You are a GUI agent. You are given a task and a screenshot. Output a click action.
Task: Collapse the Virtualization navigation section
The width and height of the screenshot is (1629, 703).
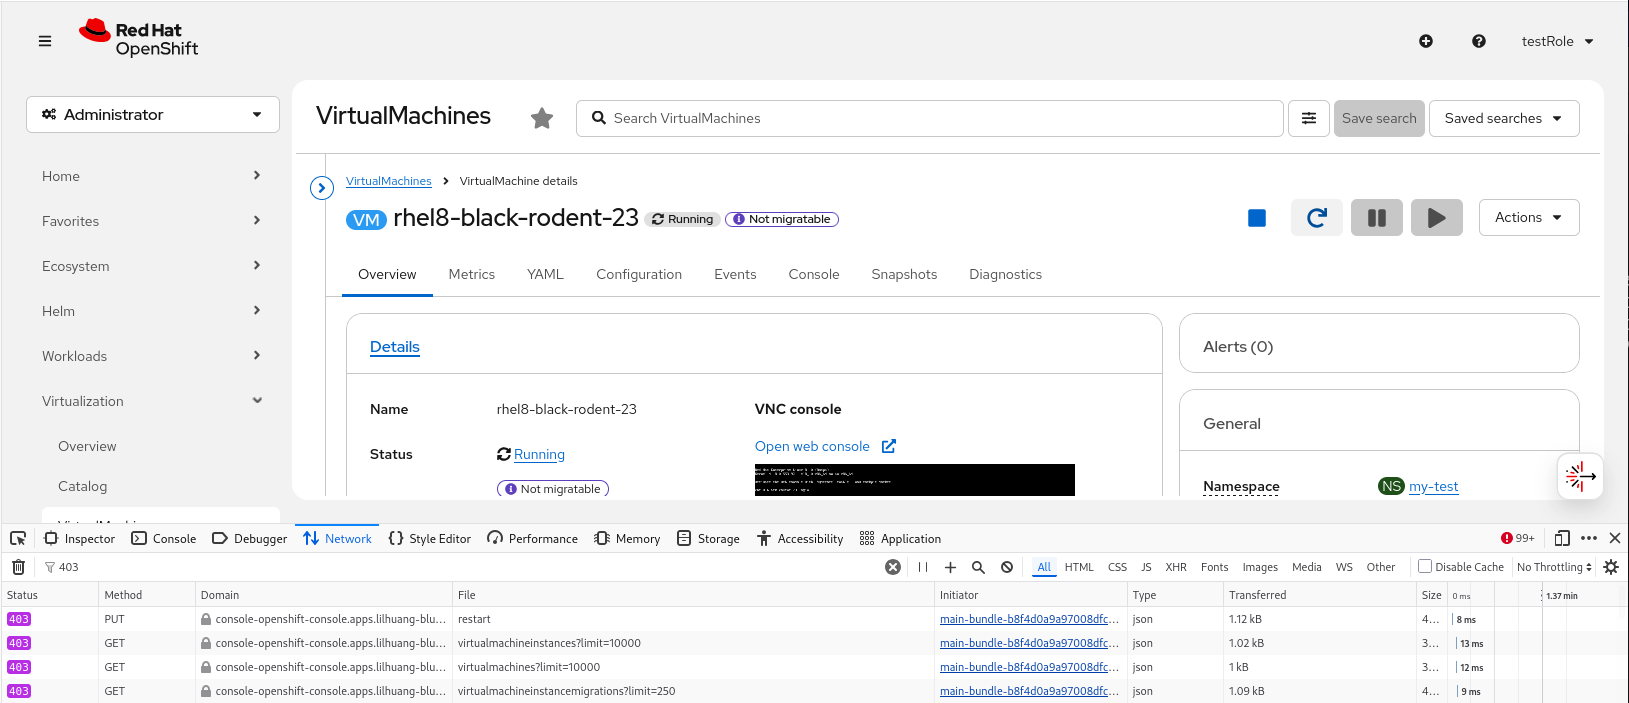coord(152,401)
